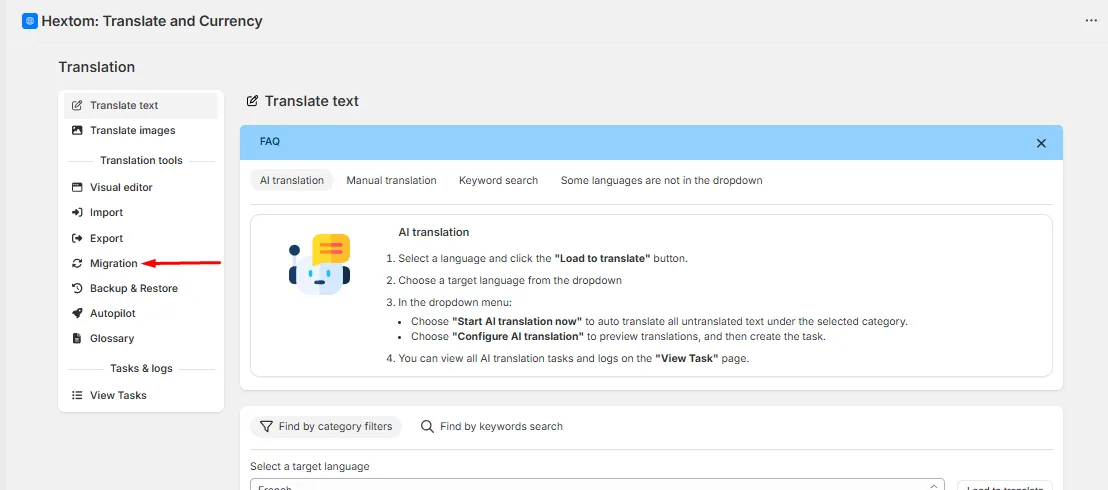Viewport: 1108px width, 490px height.
Task: Open the three-dot menu at top right
Action: click(x=1091, y=21)
